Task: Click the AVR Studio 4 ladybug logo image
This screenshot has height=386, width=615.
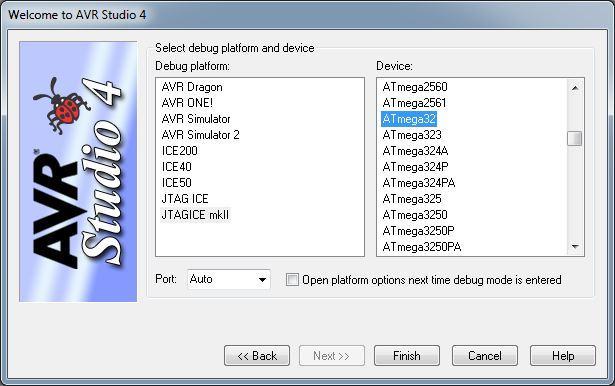Action: [x=78, y=172]
